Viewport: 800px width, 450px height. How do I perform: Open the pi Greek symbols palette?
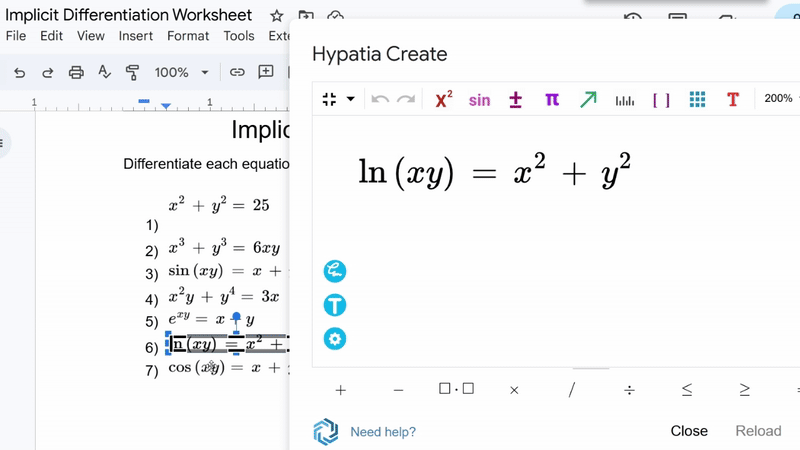click(552, 99)
